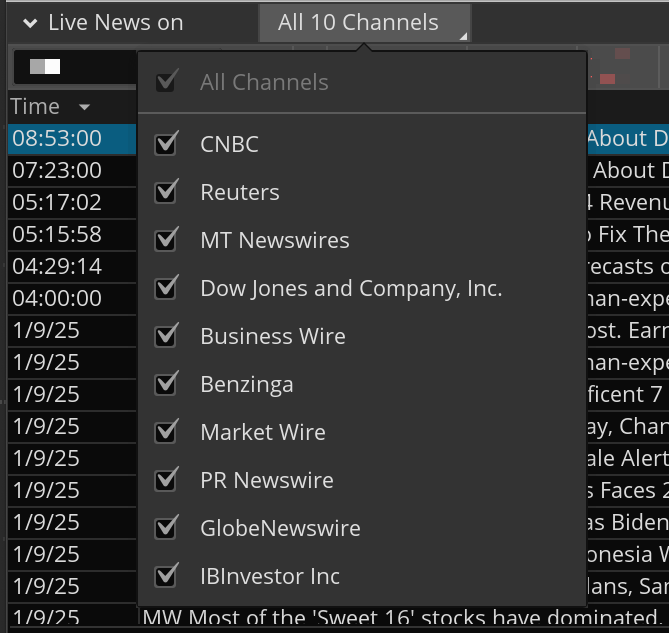
Task: Click the All Channels checkbox
Action: 167,82
